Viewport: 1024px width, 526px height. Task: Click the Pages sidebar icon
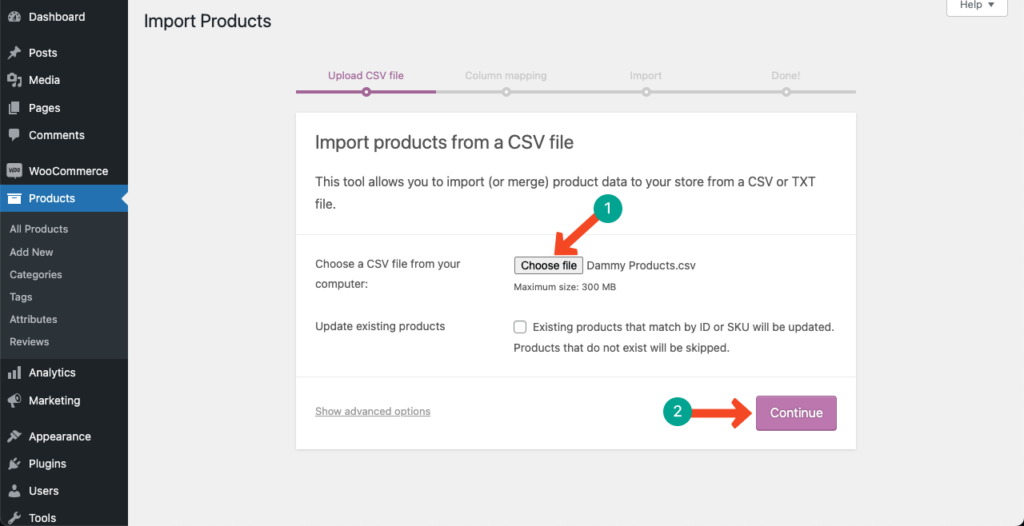point(14,108)
